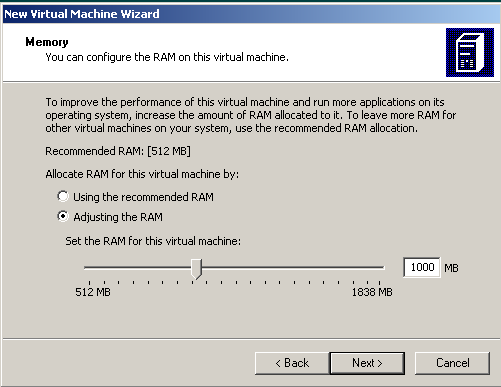Click the 'Adjusting the RAM' label text
Viewport: 501px width, 387px height.
click(x=118, y=217)
